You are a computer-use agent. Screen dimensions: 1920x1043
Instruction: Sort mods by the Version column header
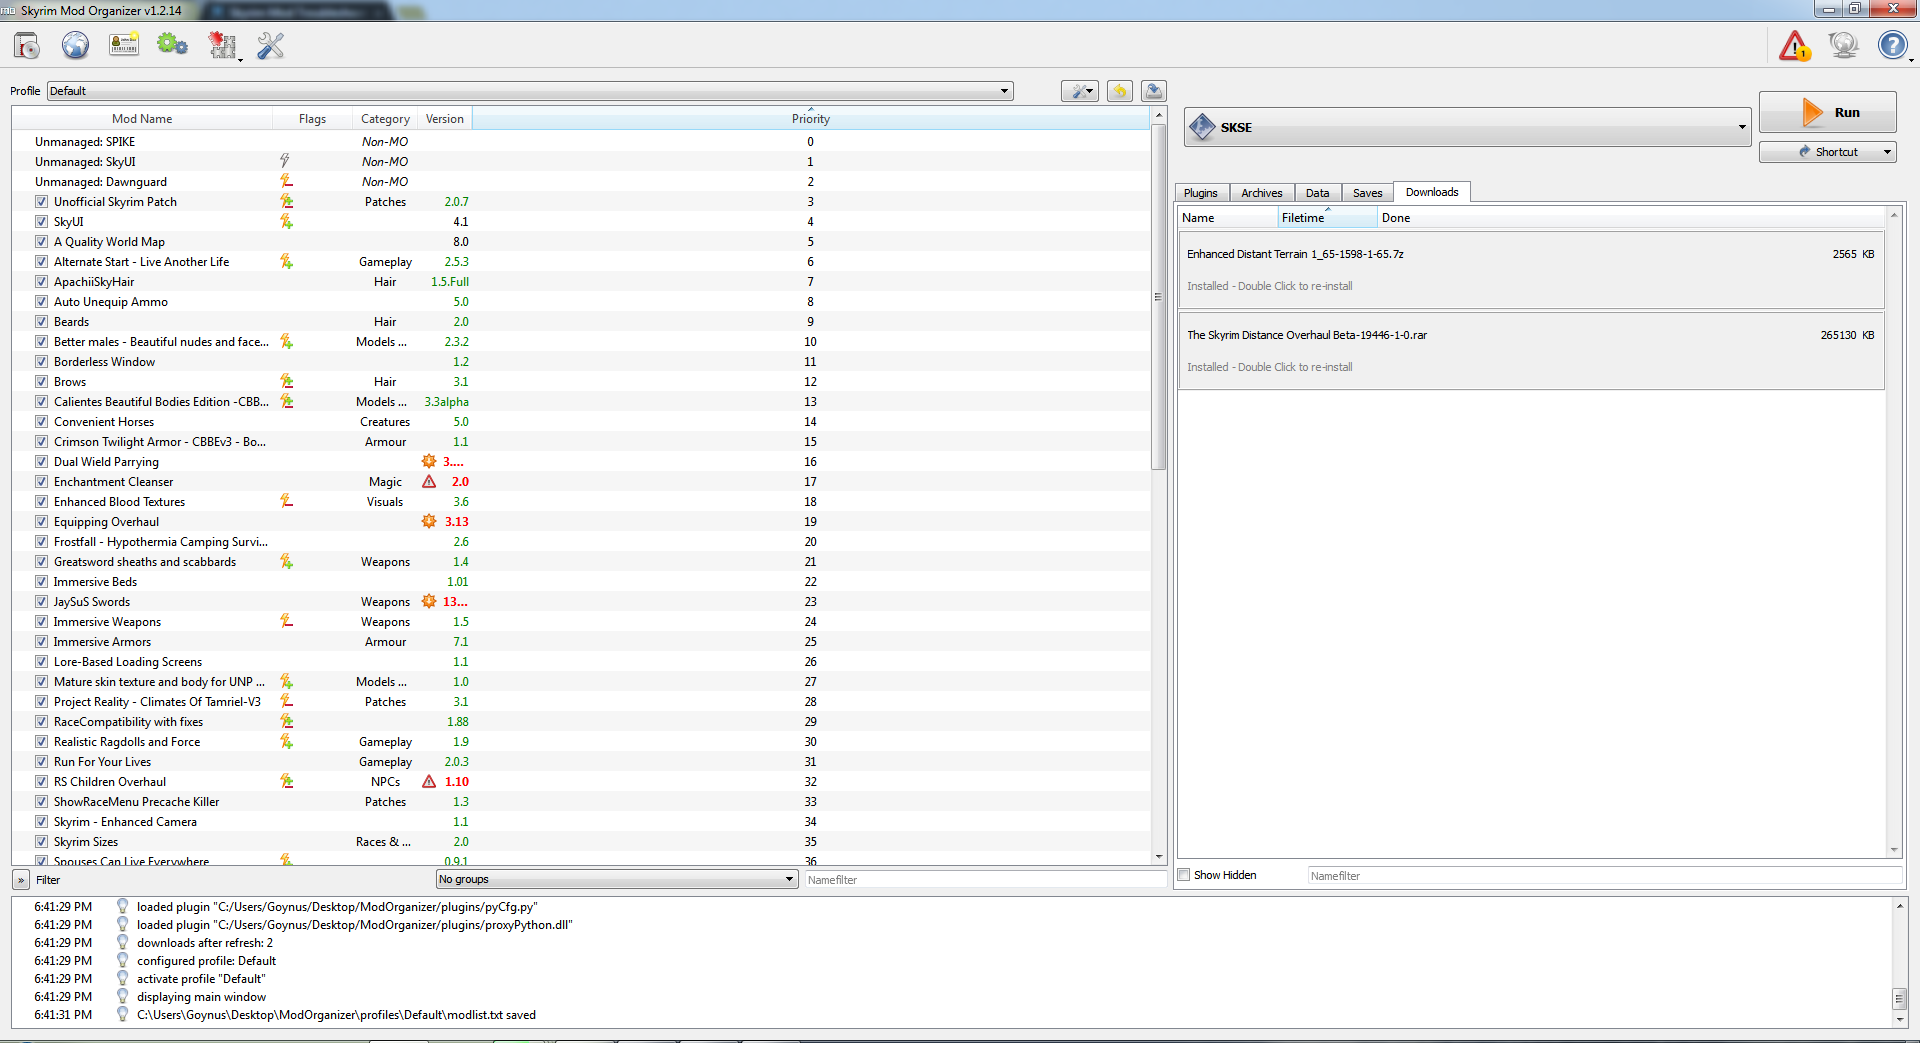pos(445,118)
